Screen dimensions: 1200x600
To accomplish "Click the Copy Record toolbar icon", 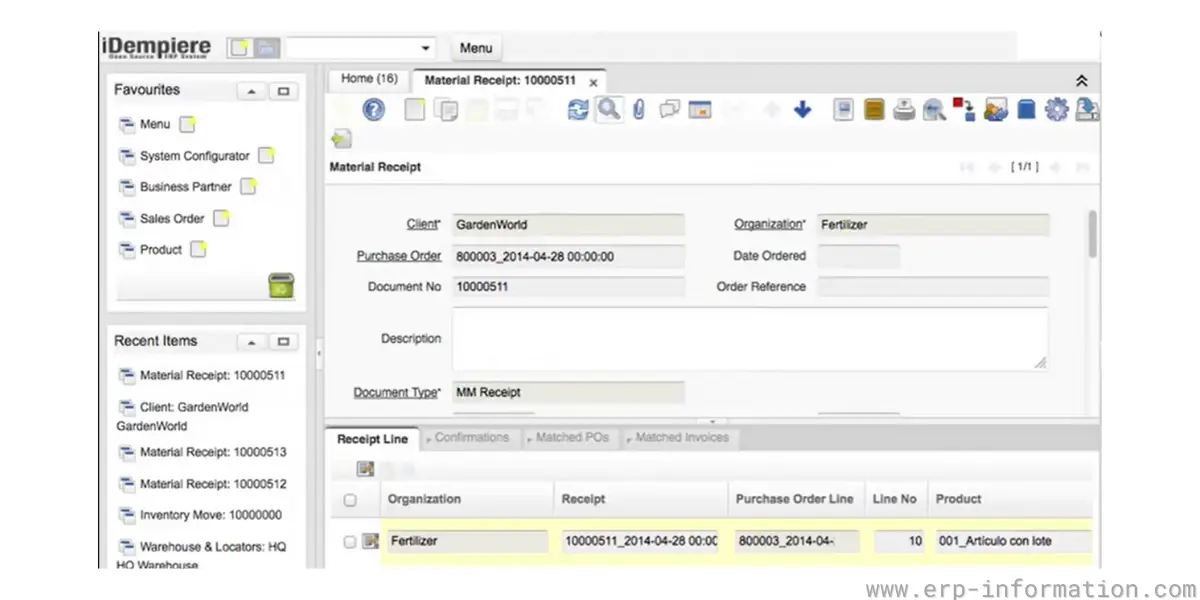I will [x=446, y=110].
